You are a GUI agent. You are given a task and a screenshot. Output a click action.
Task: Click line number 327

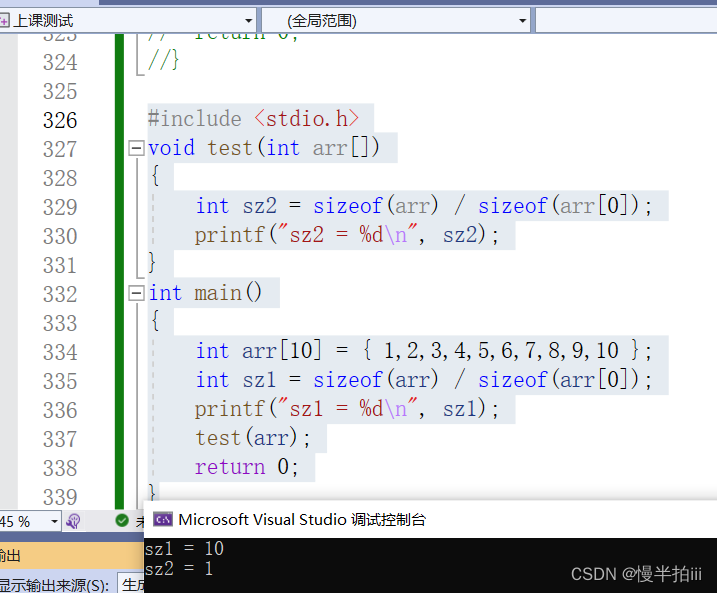tap(60, 150)
